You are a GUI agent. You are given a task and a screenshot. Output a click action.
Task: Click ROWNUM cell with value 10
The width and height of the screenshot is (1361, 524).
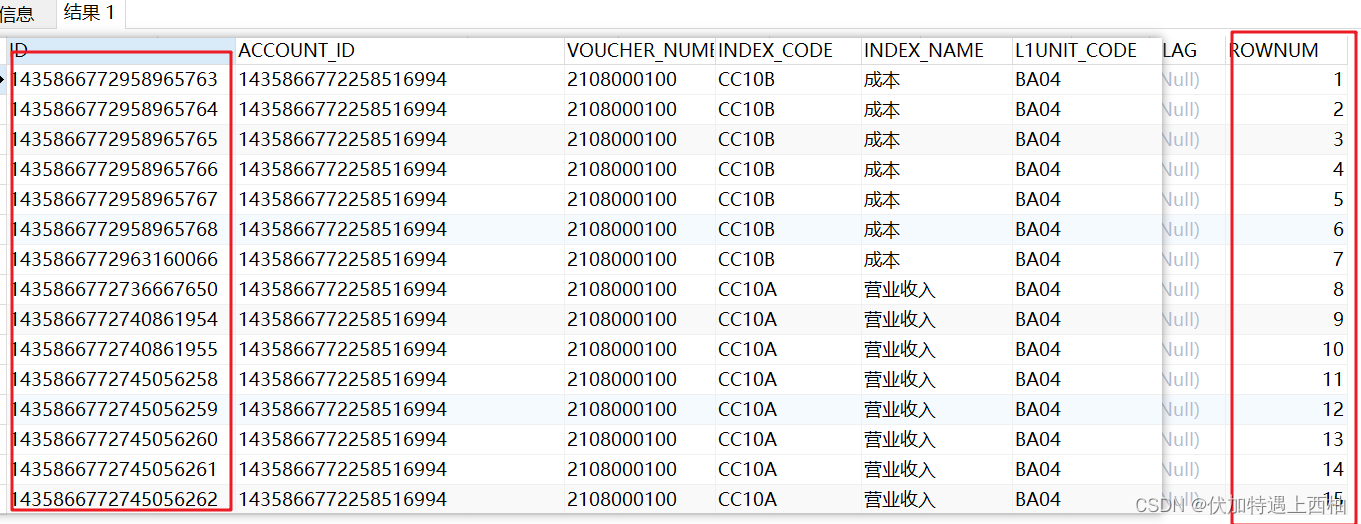pos(1288,349)
